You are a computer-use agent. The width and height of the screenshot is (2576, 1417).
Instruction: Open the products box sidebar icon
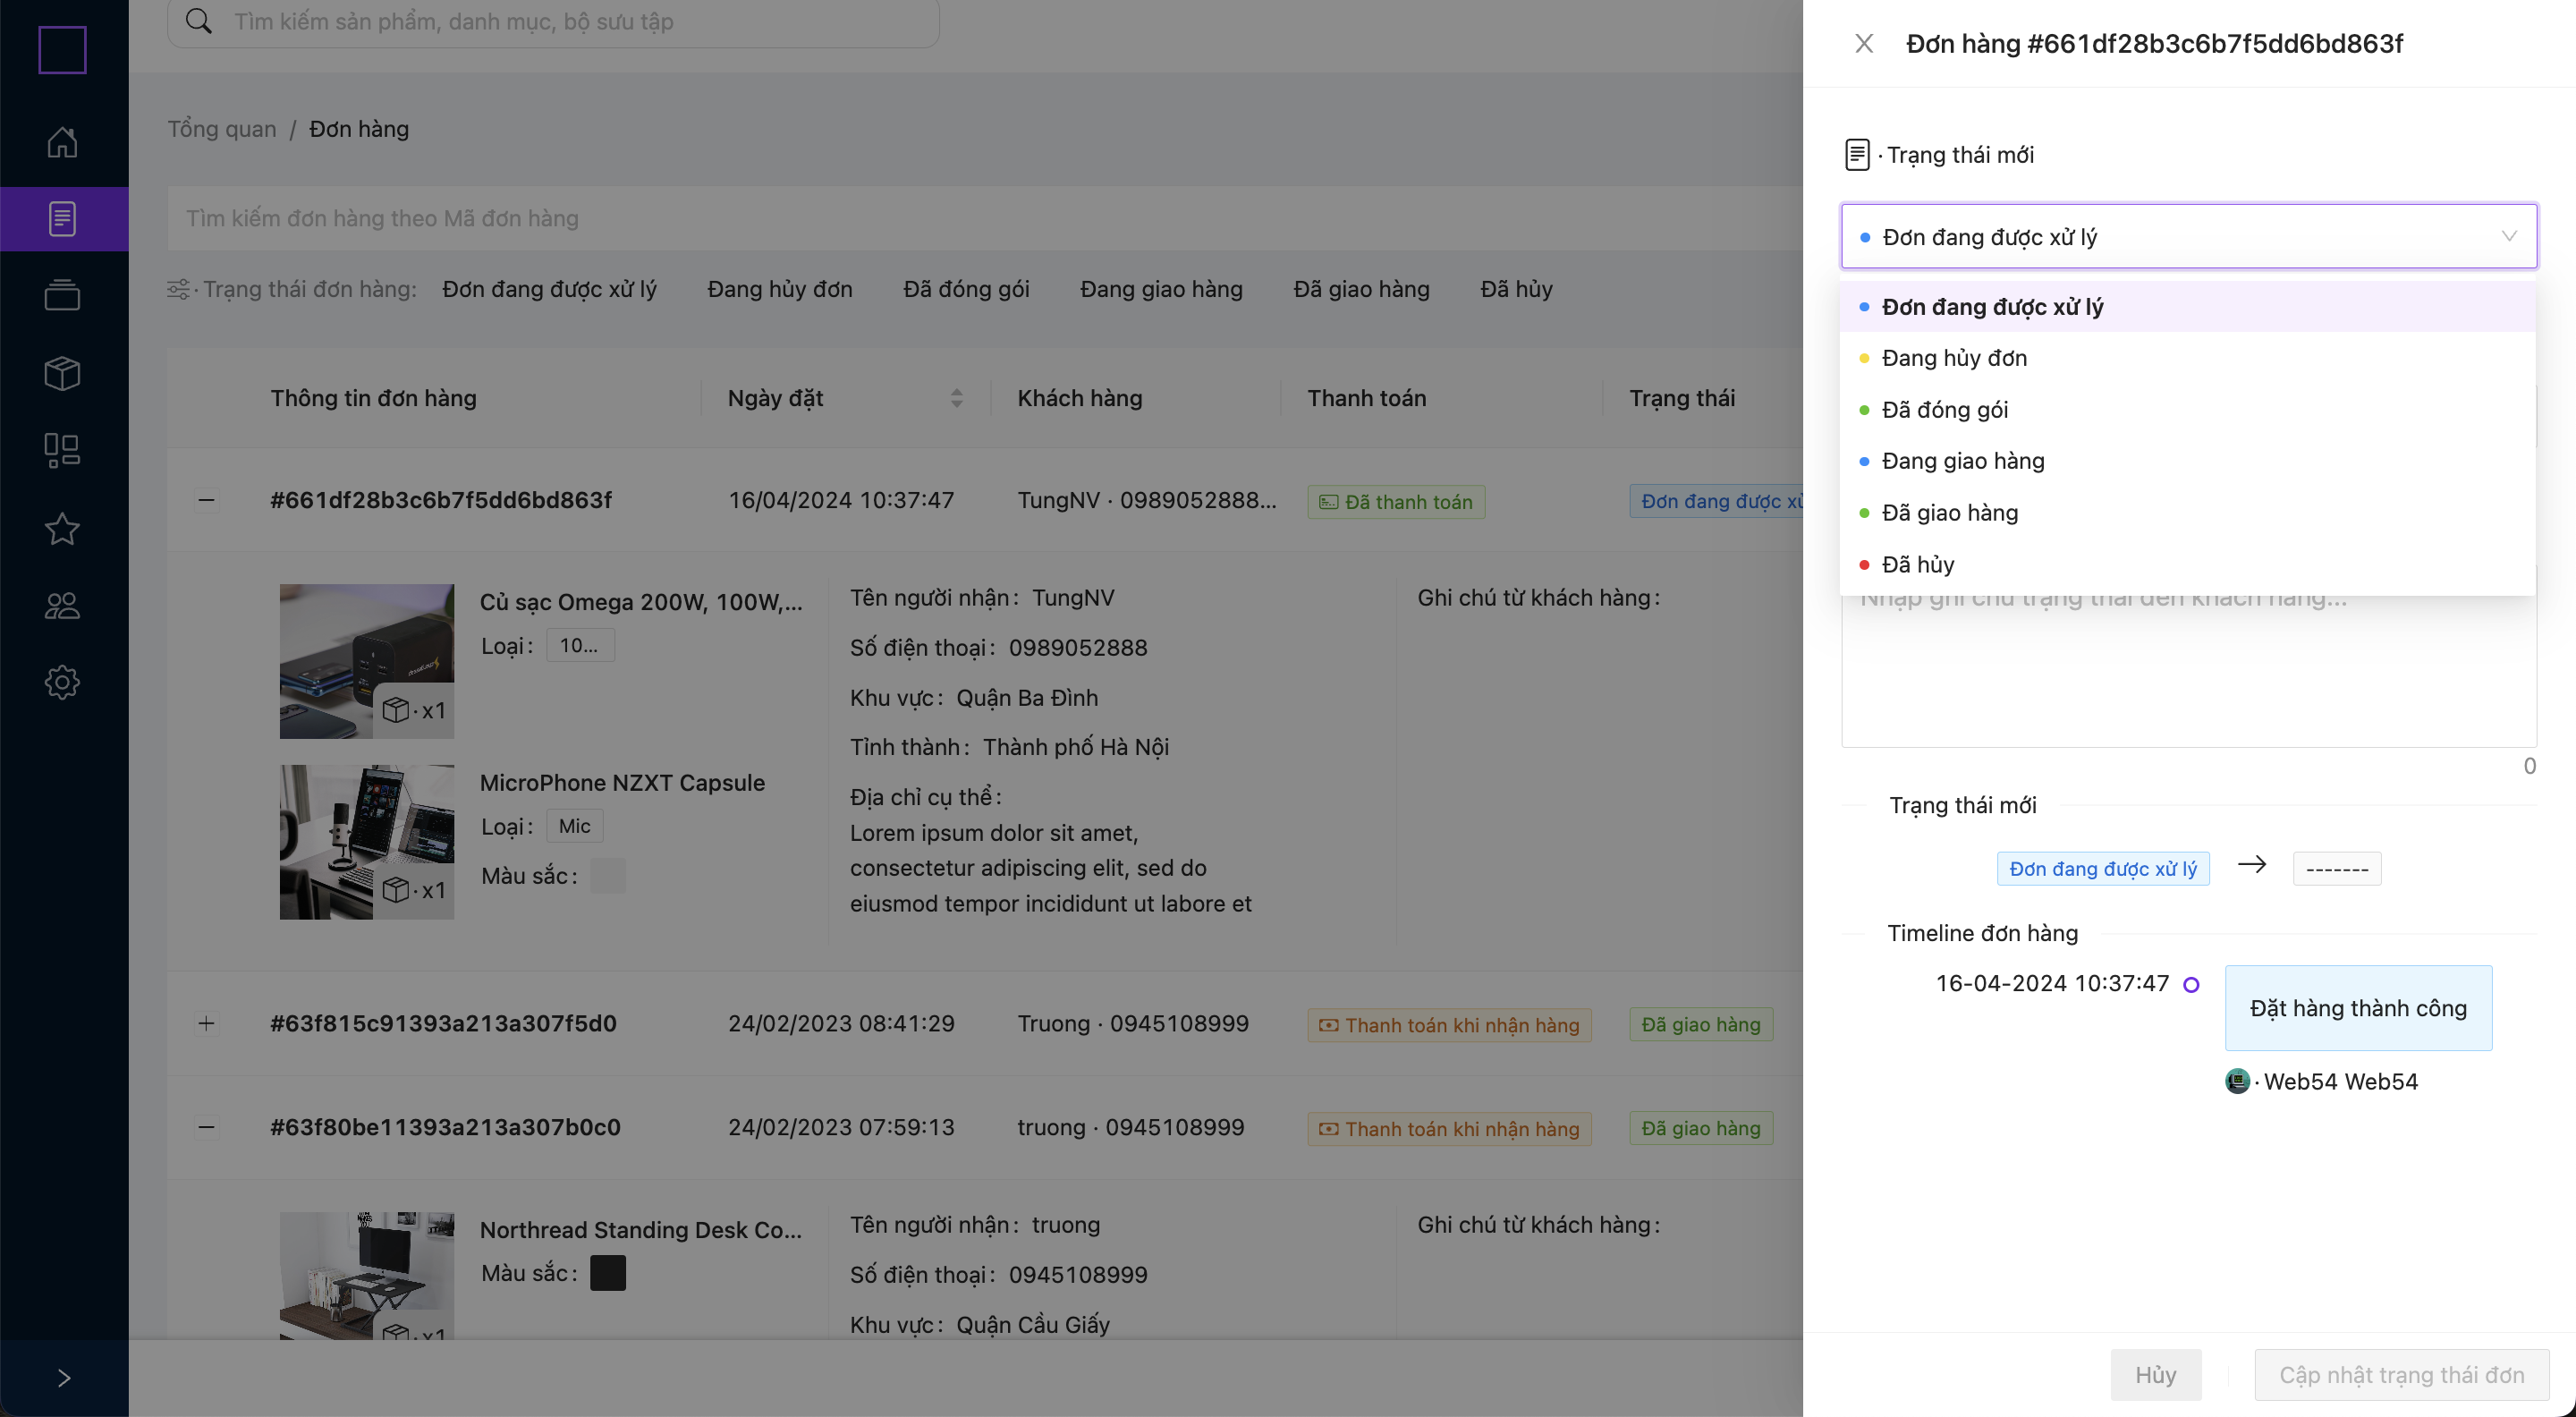pyautogui.click(x=62, y=373)
